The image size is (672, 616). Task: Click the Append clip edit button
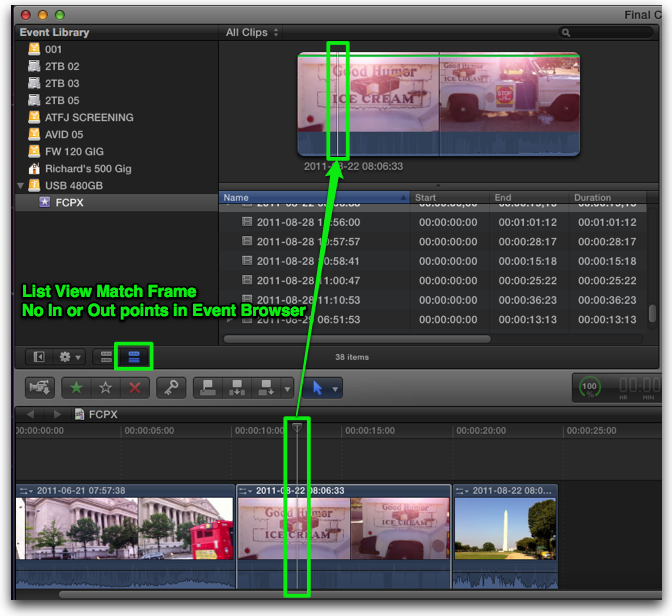pyautogui.click(x=266, y=388)
